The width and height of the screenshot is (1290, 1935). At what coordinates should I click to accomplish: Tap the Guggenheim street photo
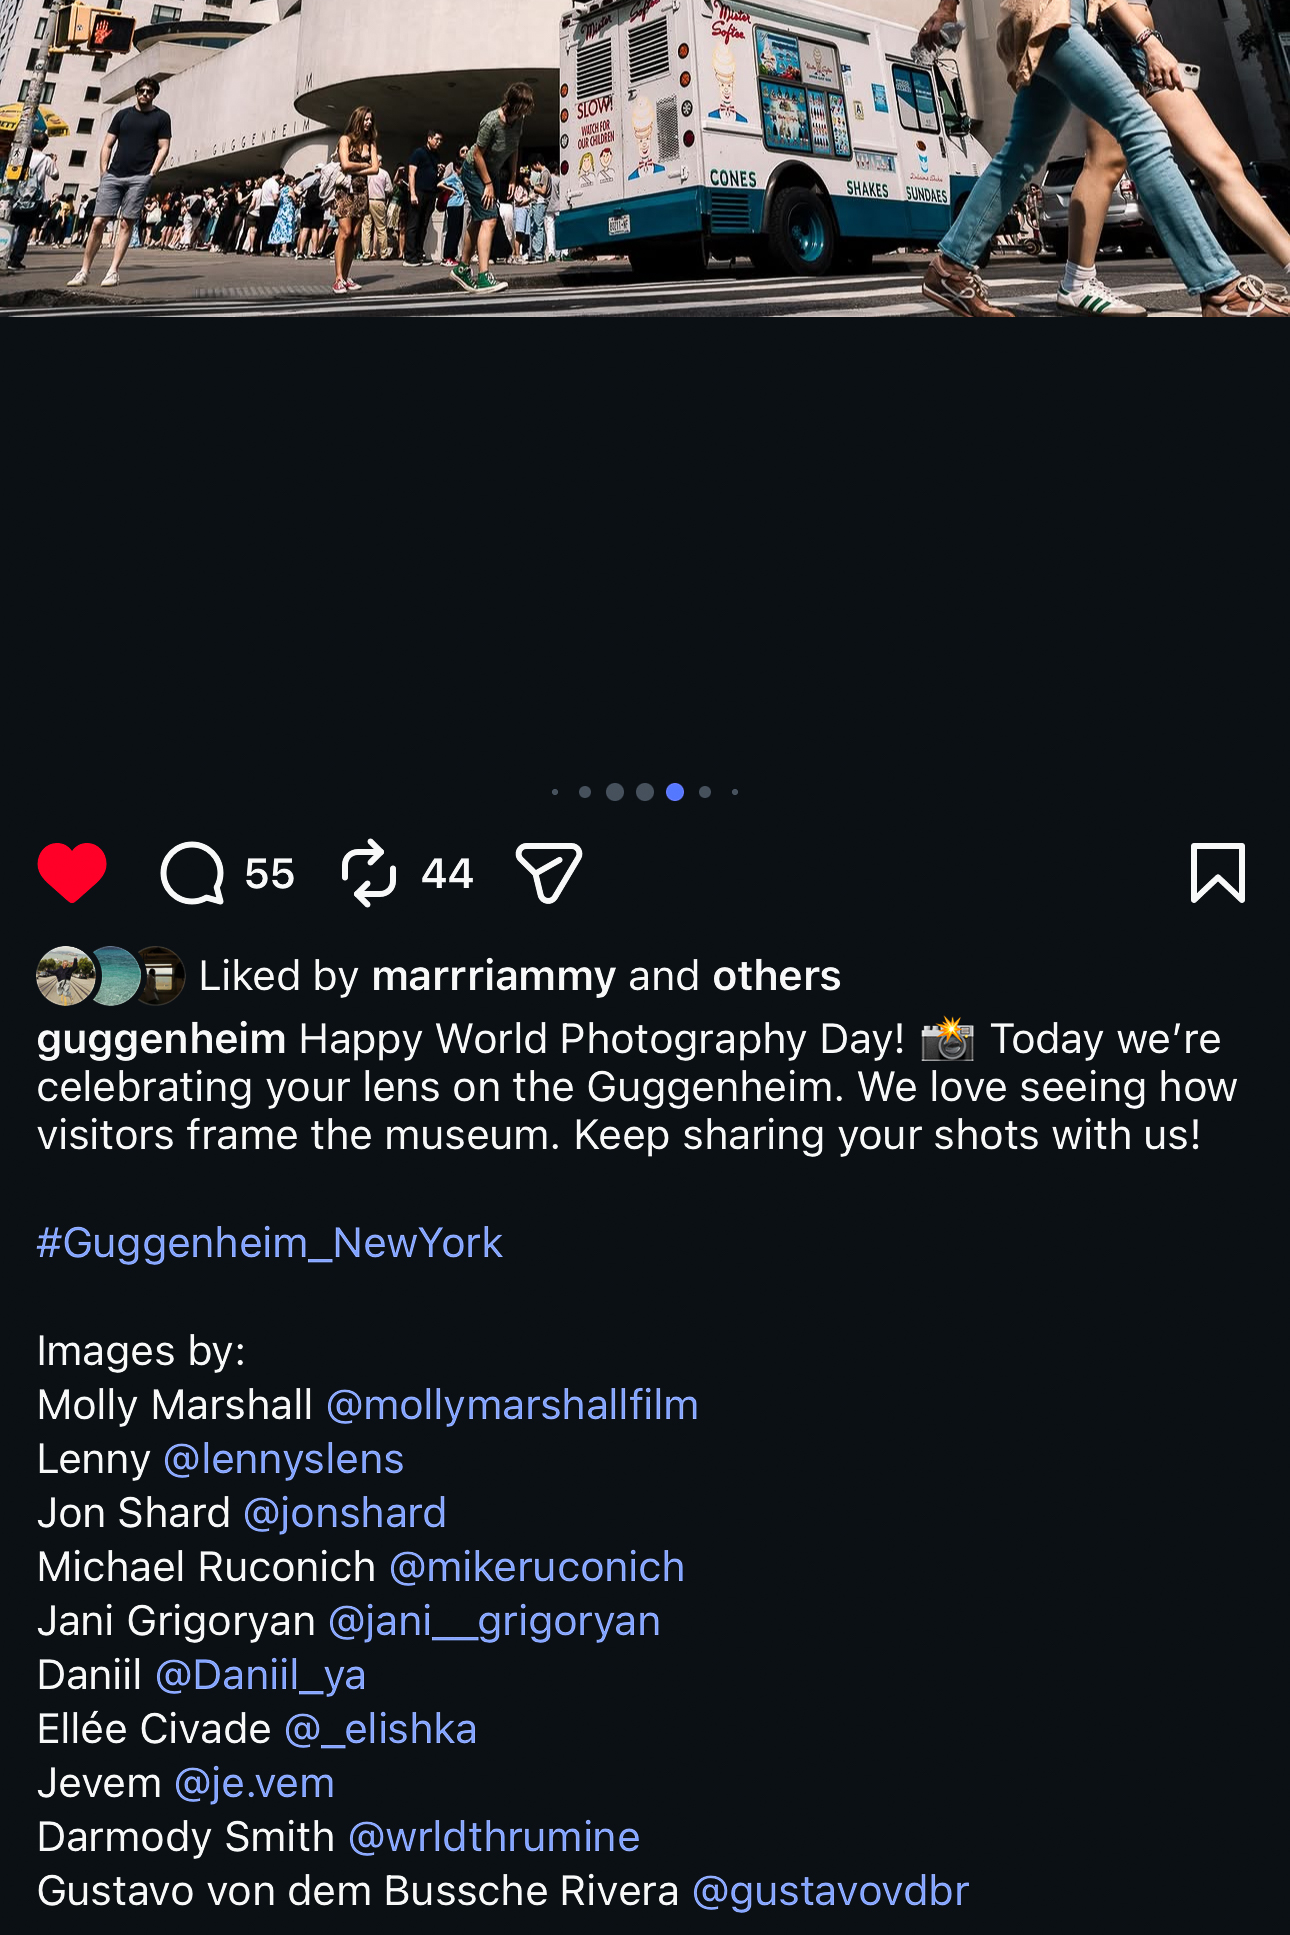pos(645,158)
